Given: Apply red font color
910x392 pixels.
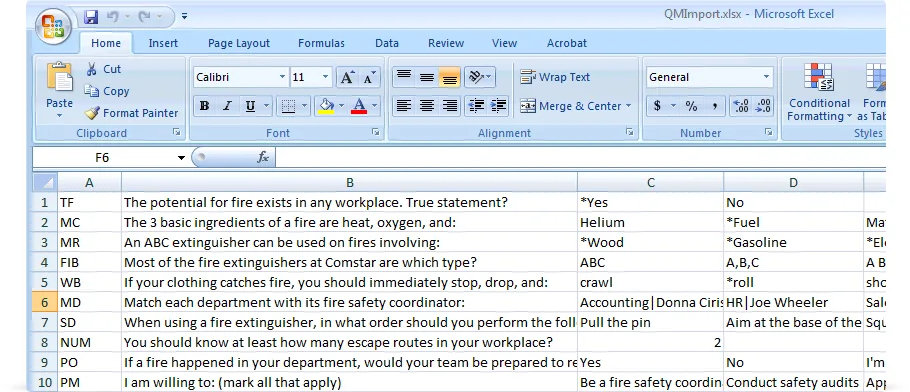Looking at the screenshot, I should click(359, 106).
